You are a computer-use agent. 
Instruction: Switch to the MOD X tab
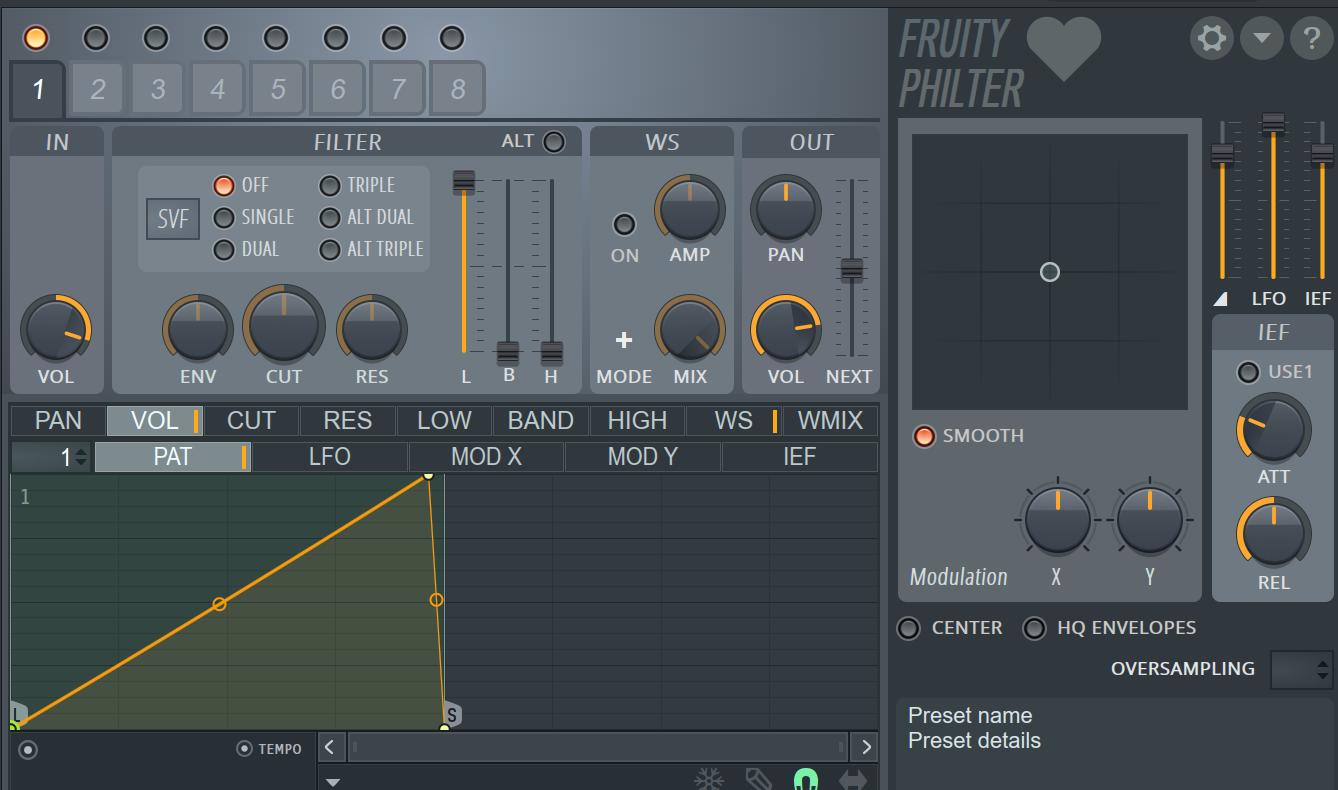[x=487, y=457]
